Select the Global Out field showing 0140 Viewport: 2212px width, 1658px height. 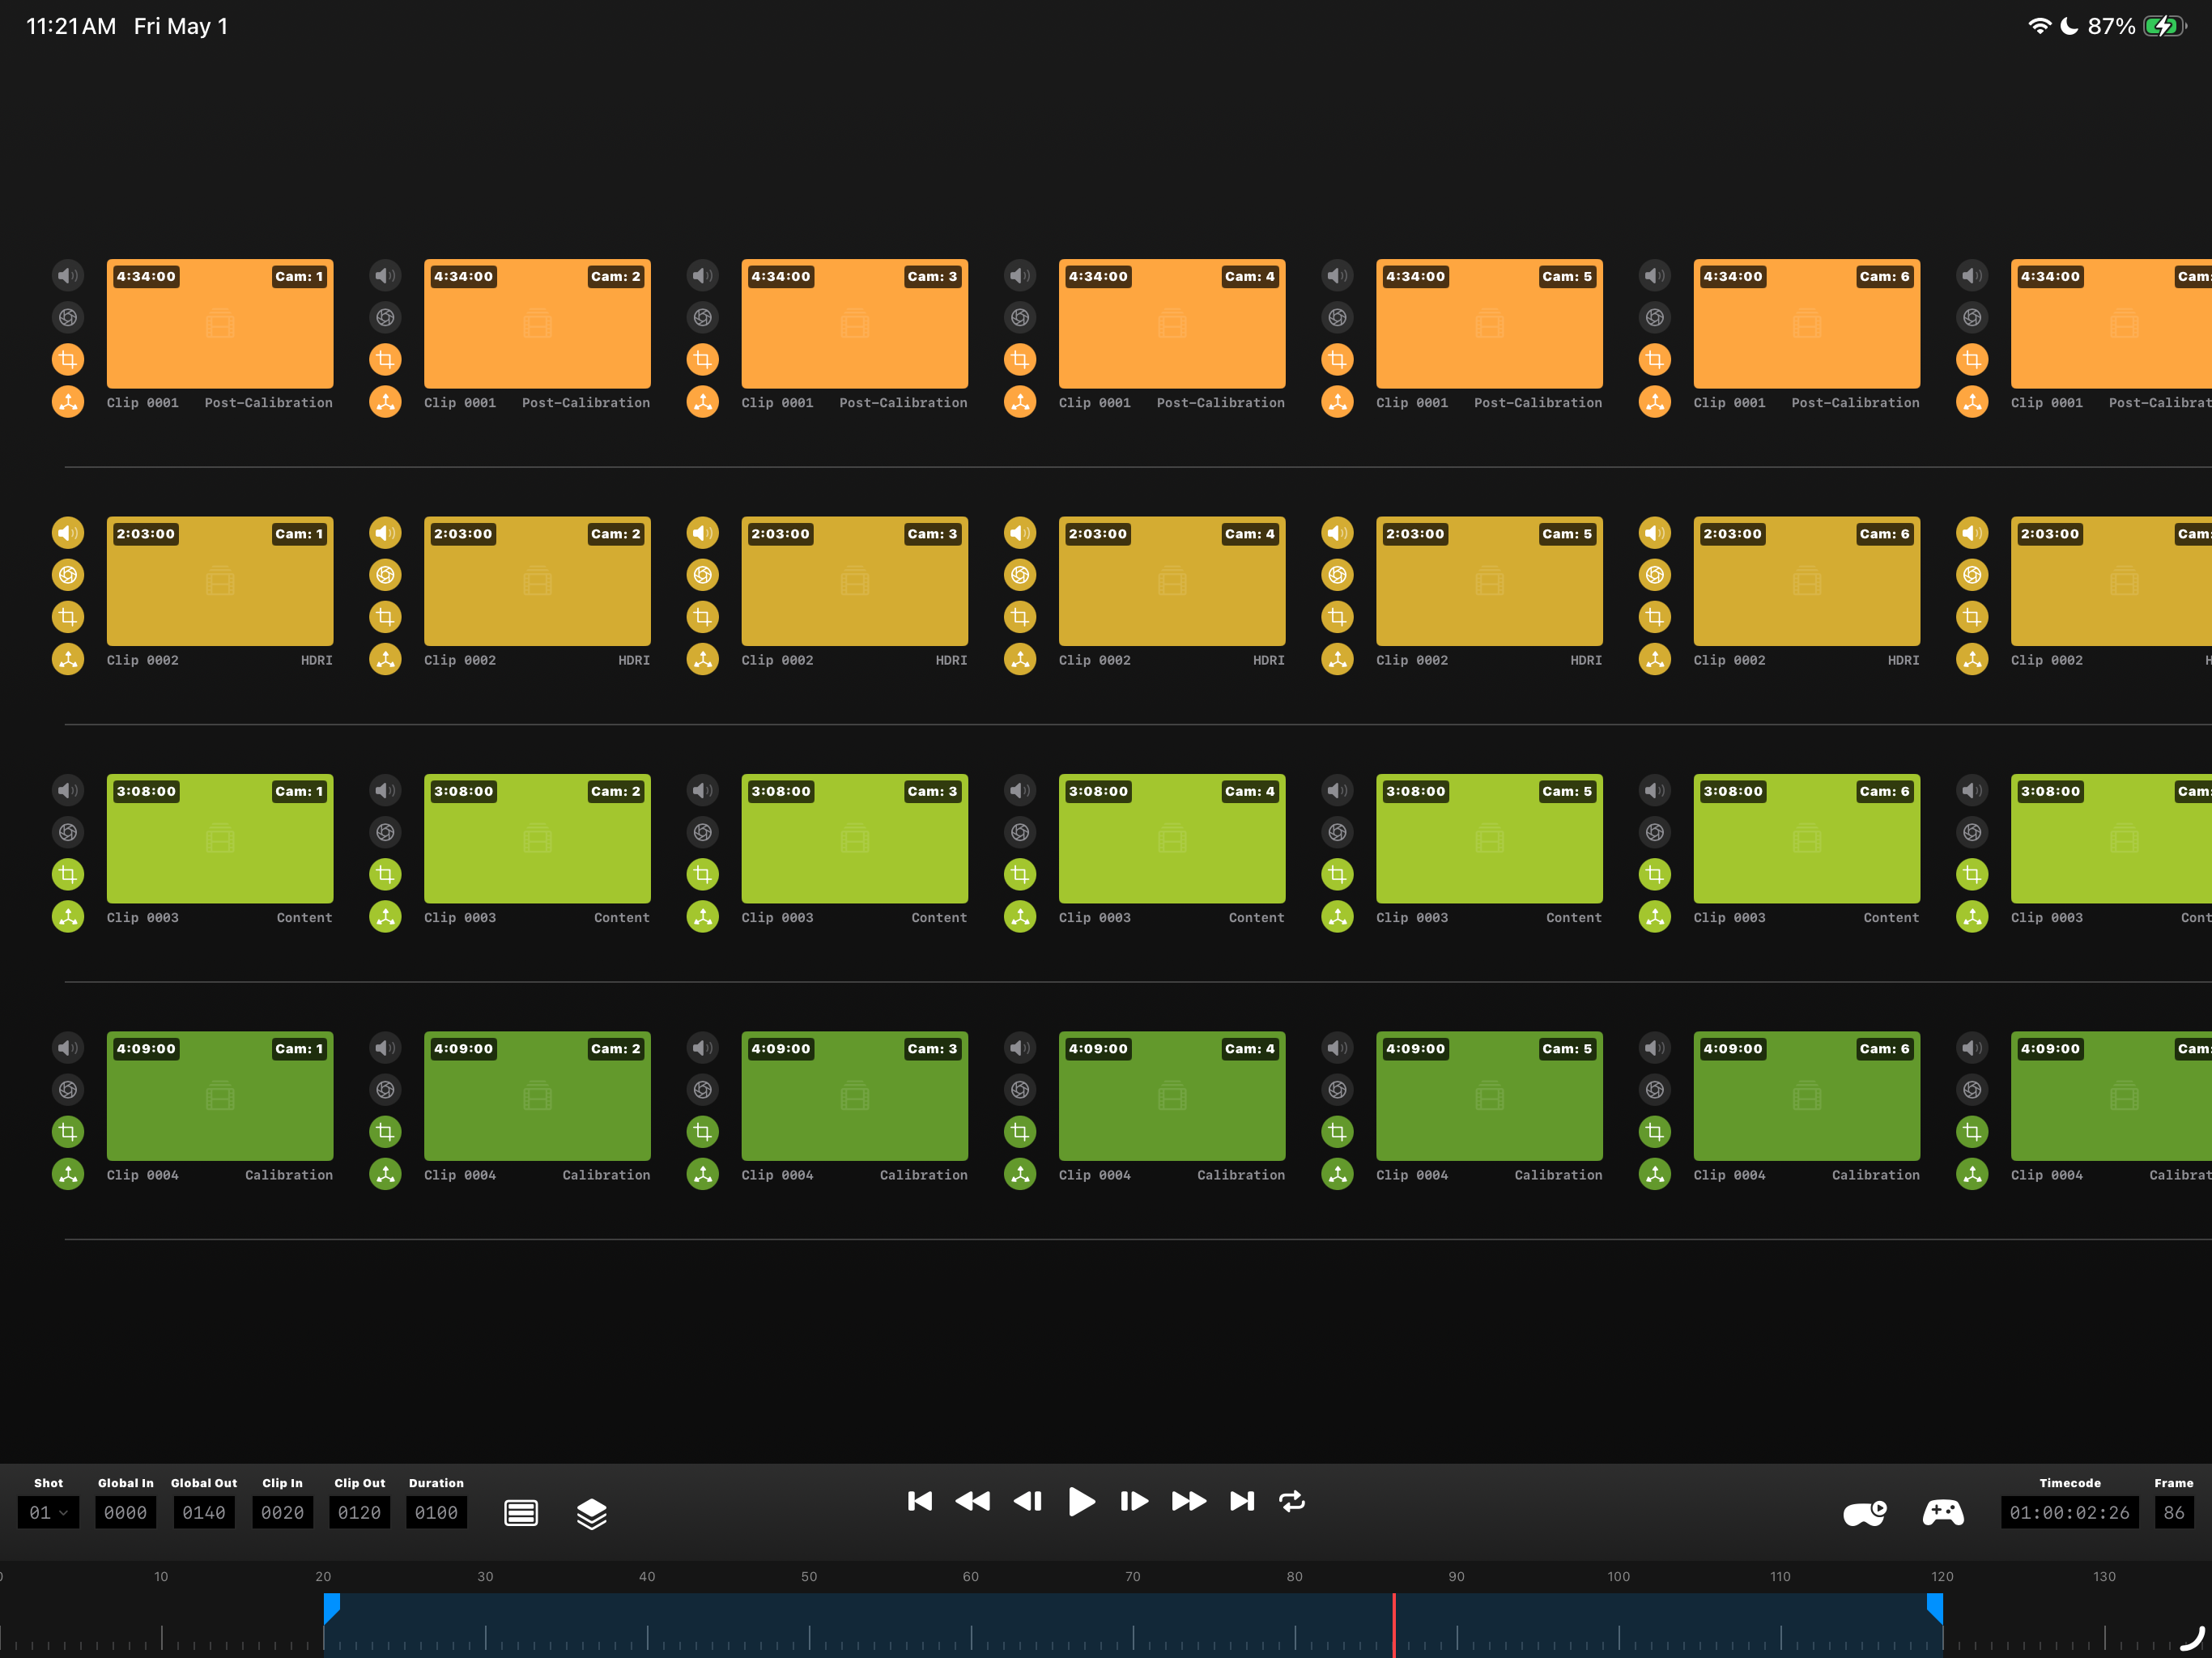204,1513
